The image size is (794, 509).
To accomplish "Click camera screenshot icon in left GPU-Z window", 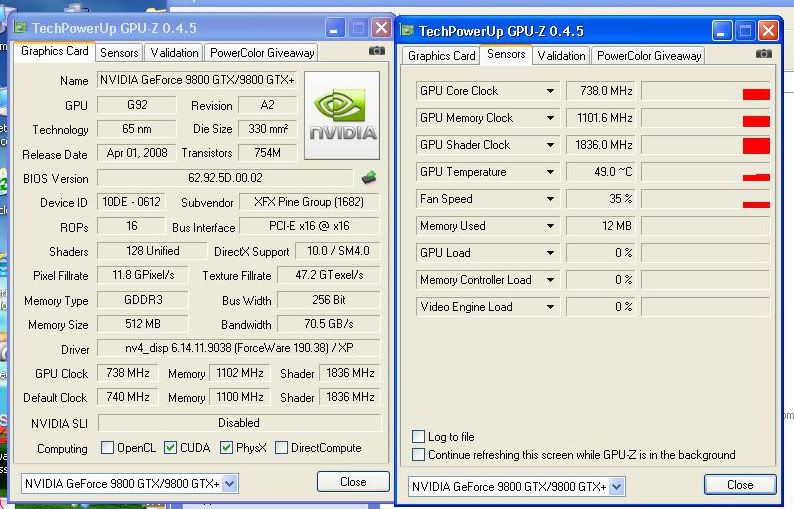I will point(377,51).
